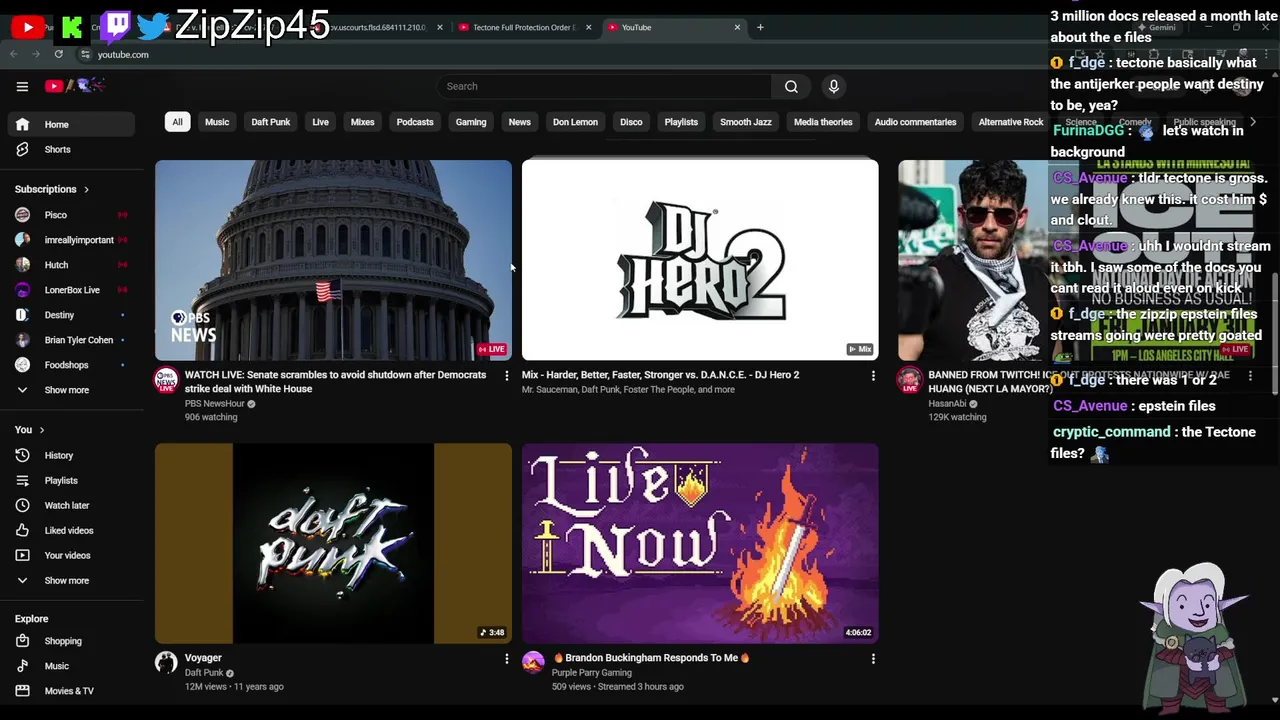Viewport: 1280px width, 720px height.
Task: Click Purple Parry Gaming channel avatar
Action: 533,662
